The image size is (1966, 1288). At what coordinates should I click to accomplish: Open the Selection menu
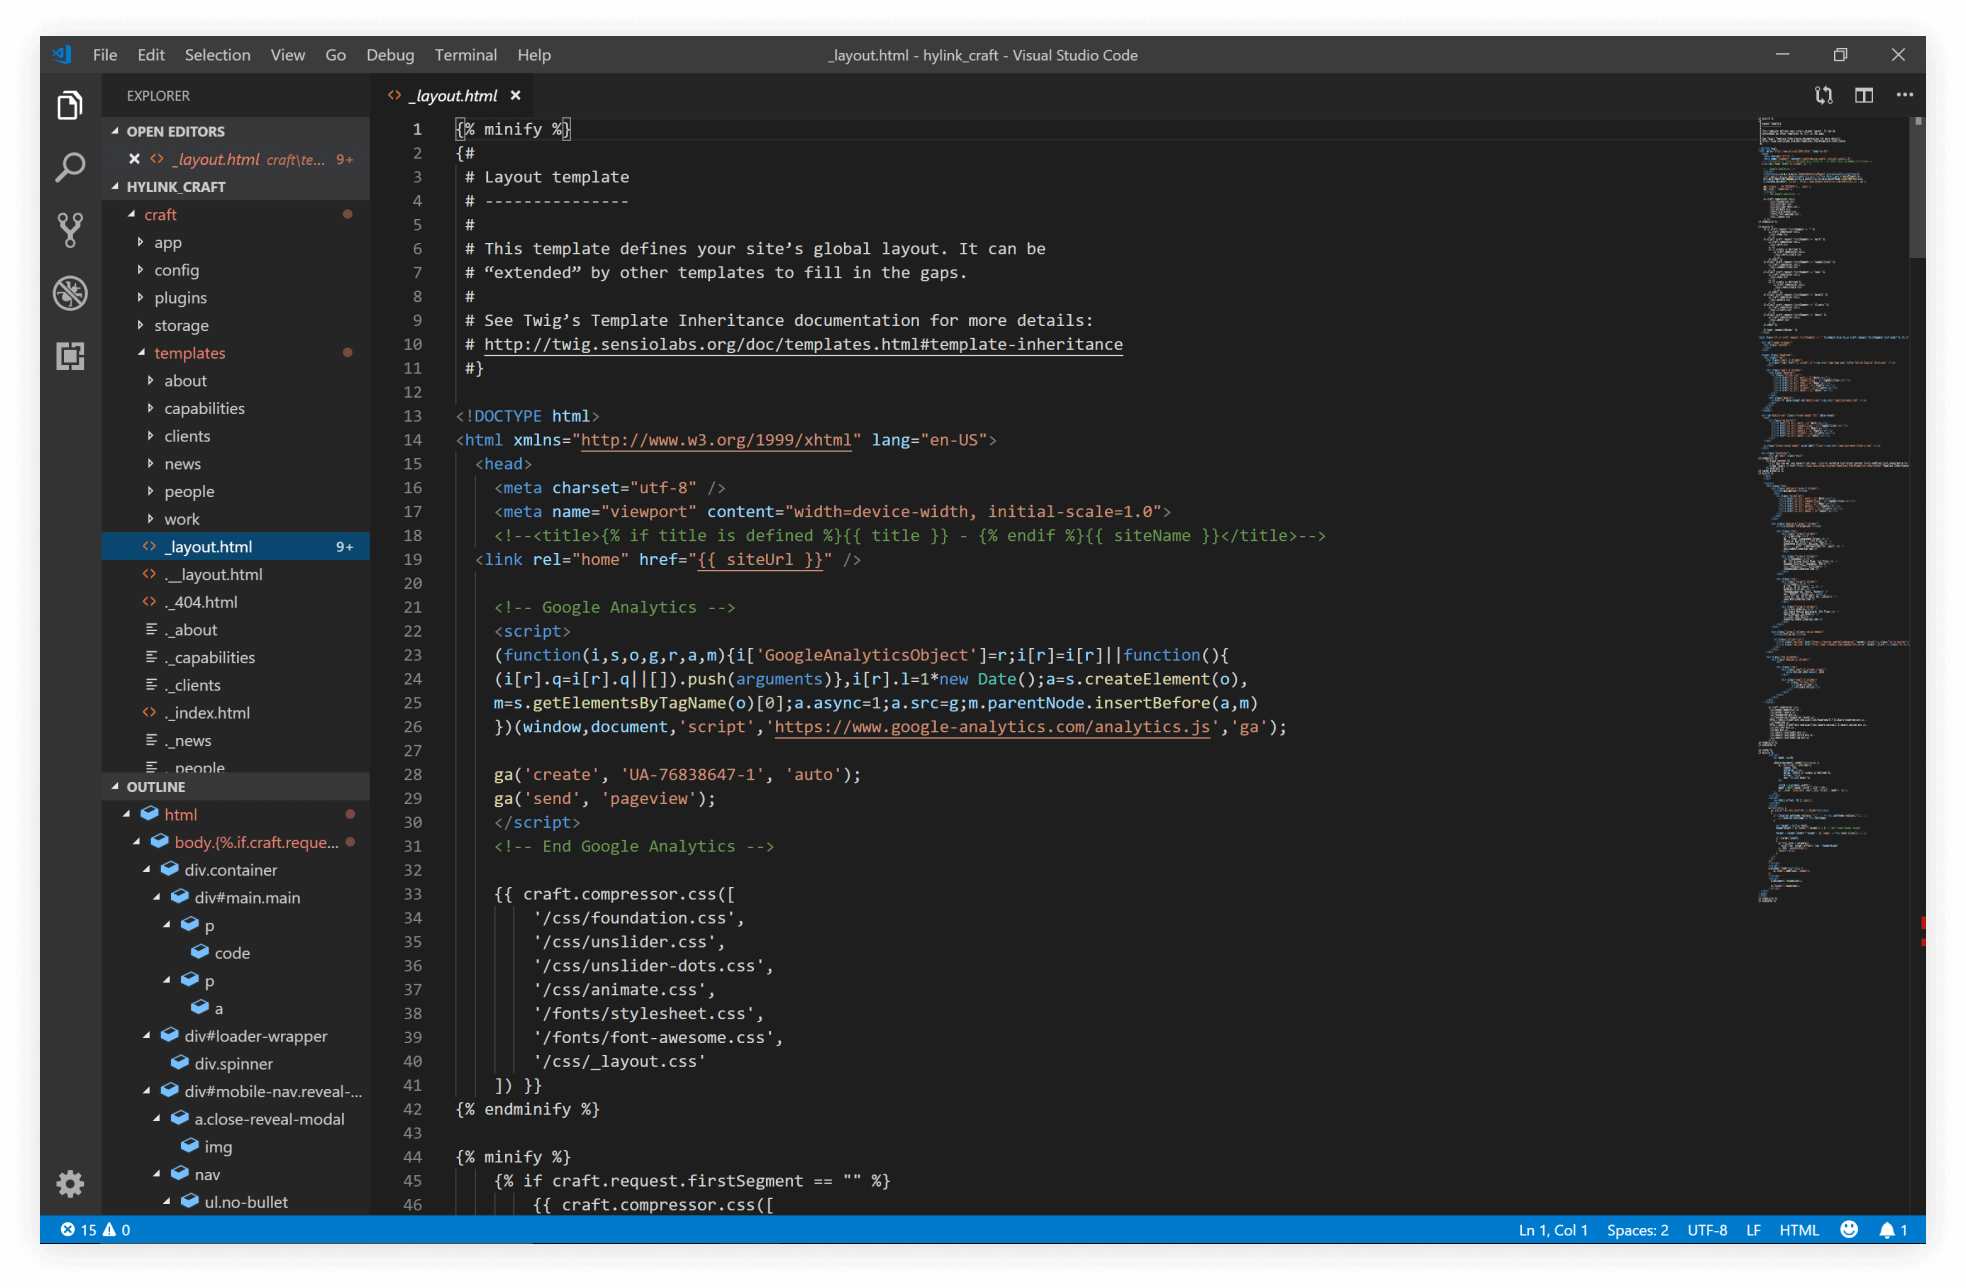point(217,55)
